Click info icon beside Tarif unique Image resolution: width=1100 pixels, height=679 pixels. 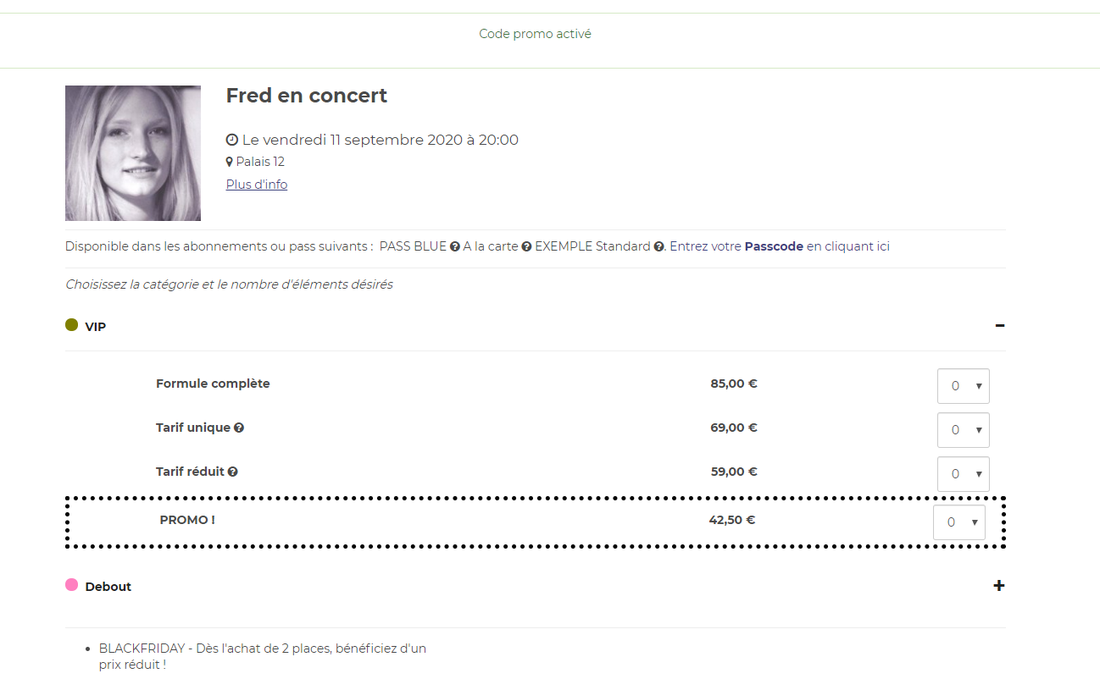(x=239, y=428)
